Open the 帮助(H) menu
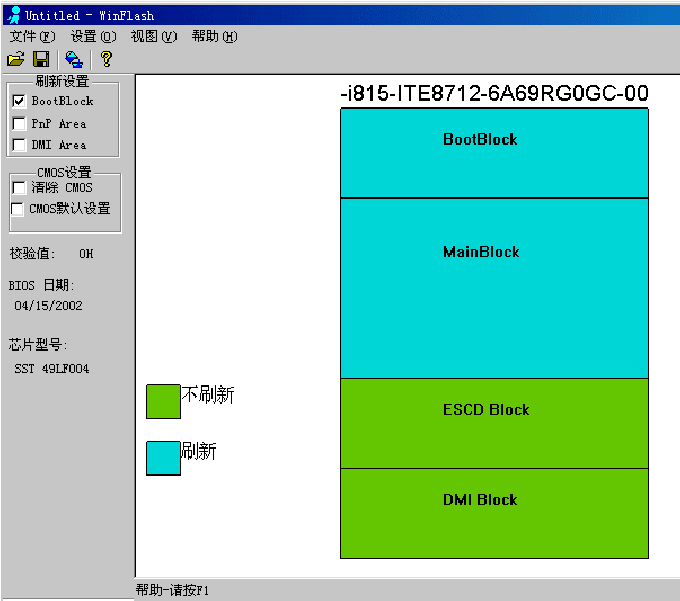 pos(215,36)
